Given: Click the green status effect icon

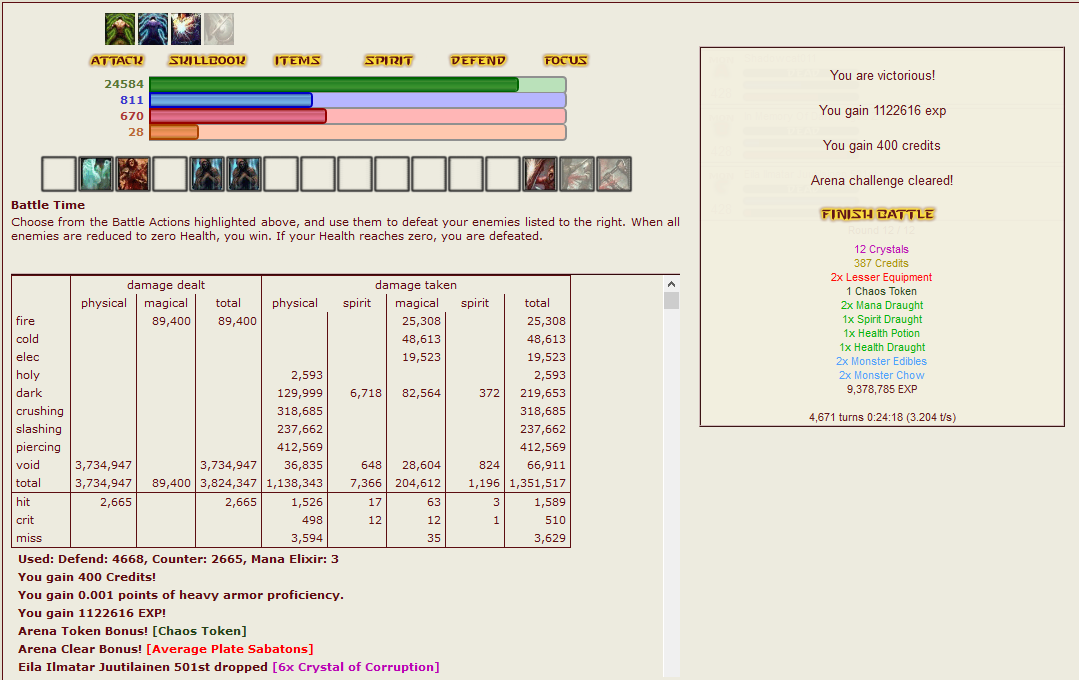Looking at the screenshot, I should pos(120,29).
